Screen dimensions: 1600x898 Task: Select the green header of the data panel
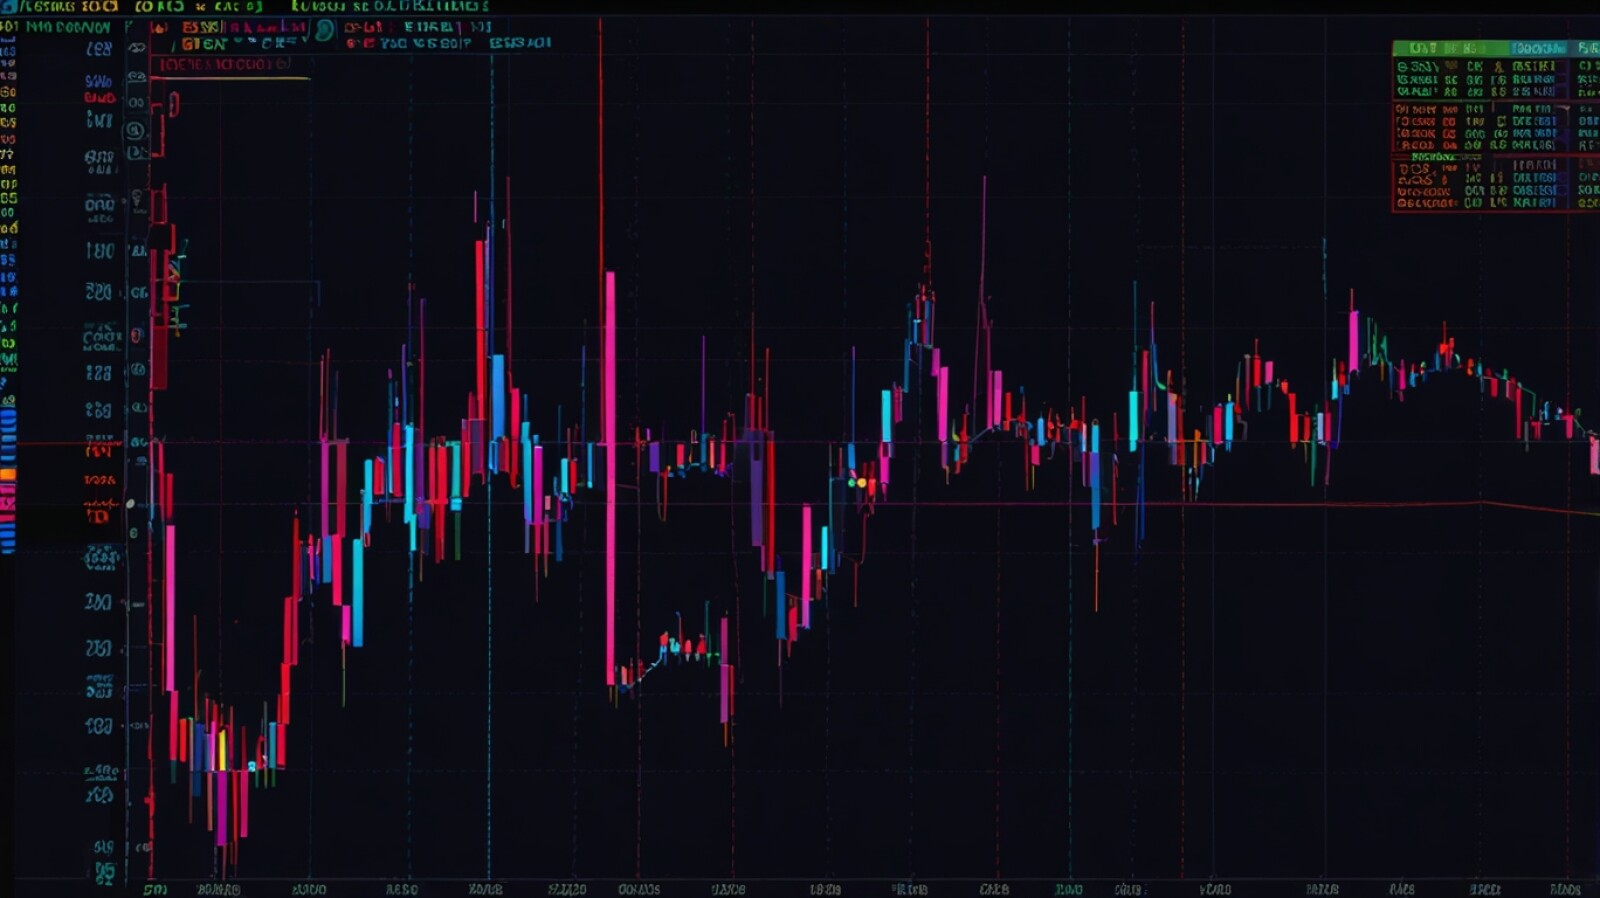(x=1450, y=48)
